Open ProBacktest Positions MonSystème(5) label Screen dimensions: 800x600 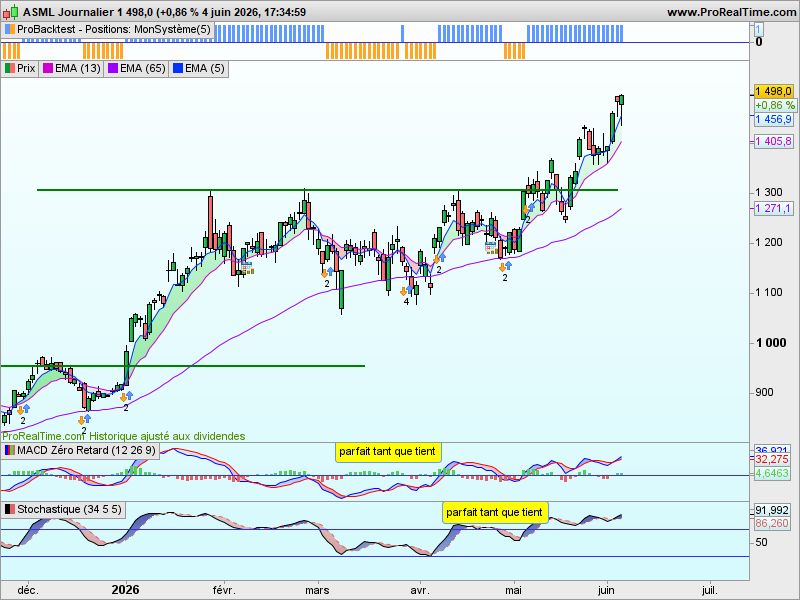point(113,30)
